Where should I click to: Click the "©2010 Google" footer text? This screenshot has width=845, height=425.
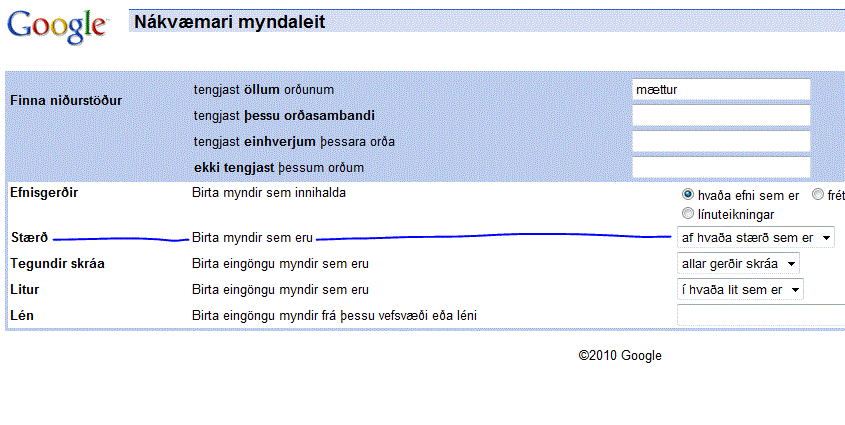tap(619, 355)
